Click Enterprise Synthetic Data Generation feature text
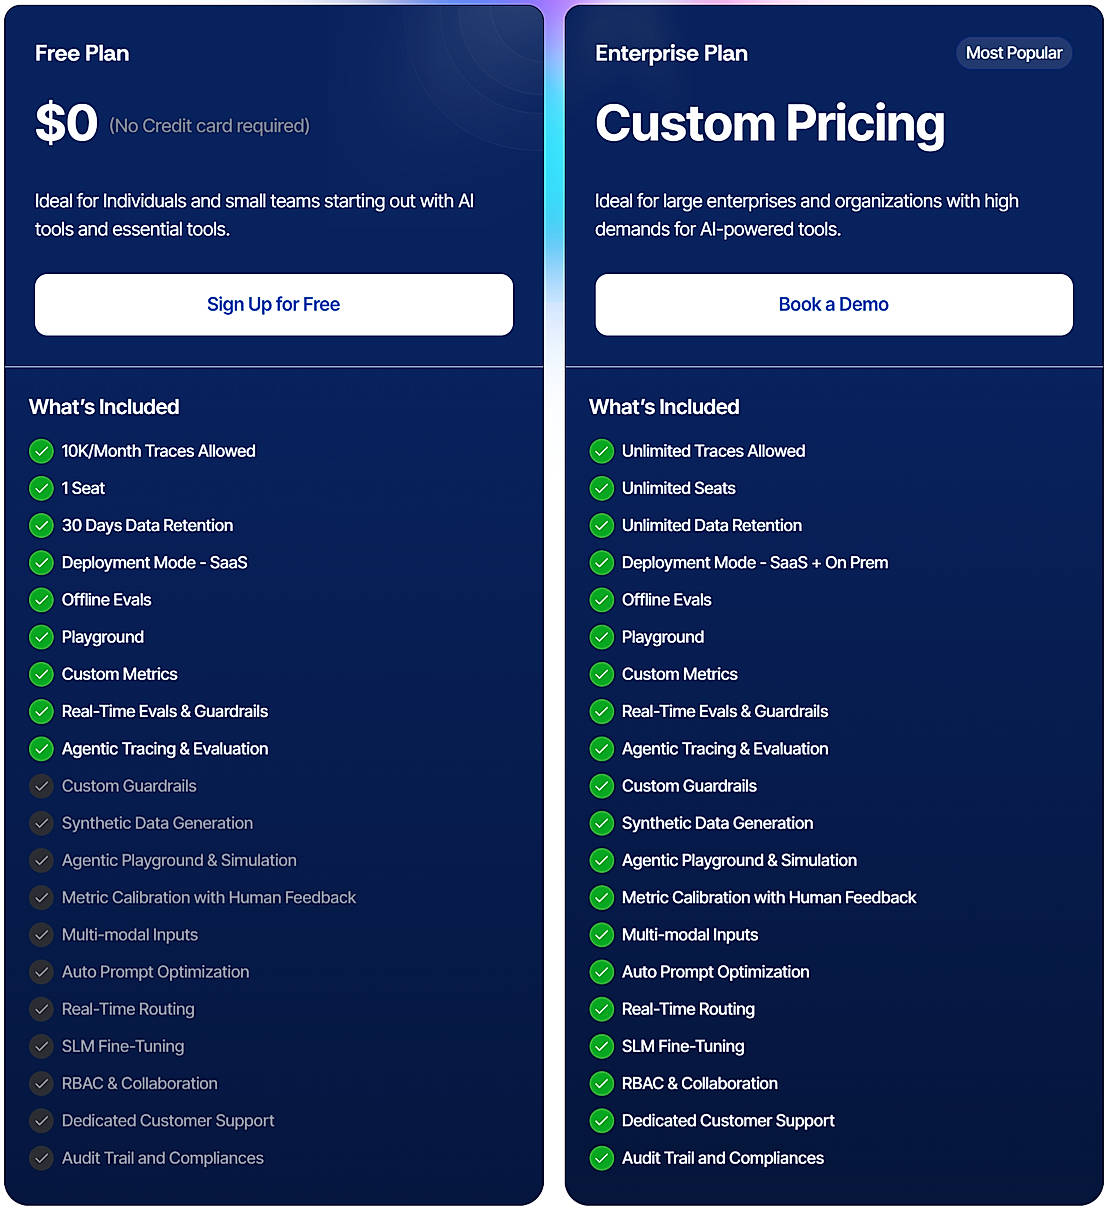Screen dimensions: 1108x1210 click(717, 823)
